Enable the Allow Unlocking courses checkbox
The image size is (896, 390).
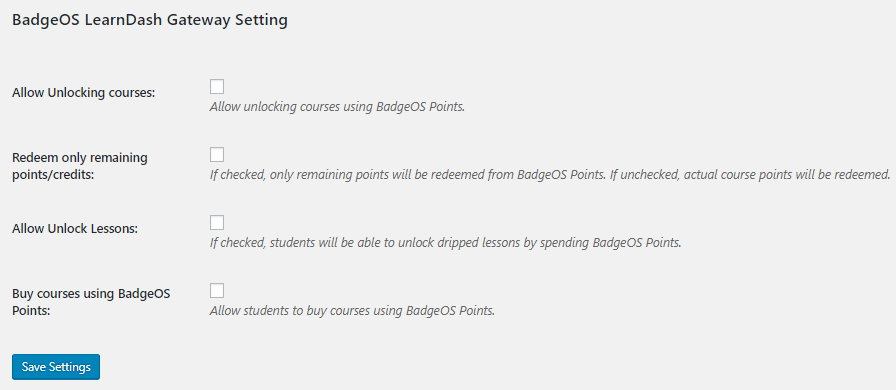pos(217,87)
